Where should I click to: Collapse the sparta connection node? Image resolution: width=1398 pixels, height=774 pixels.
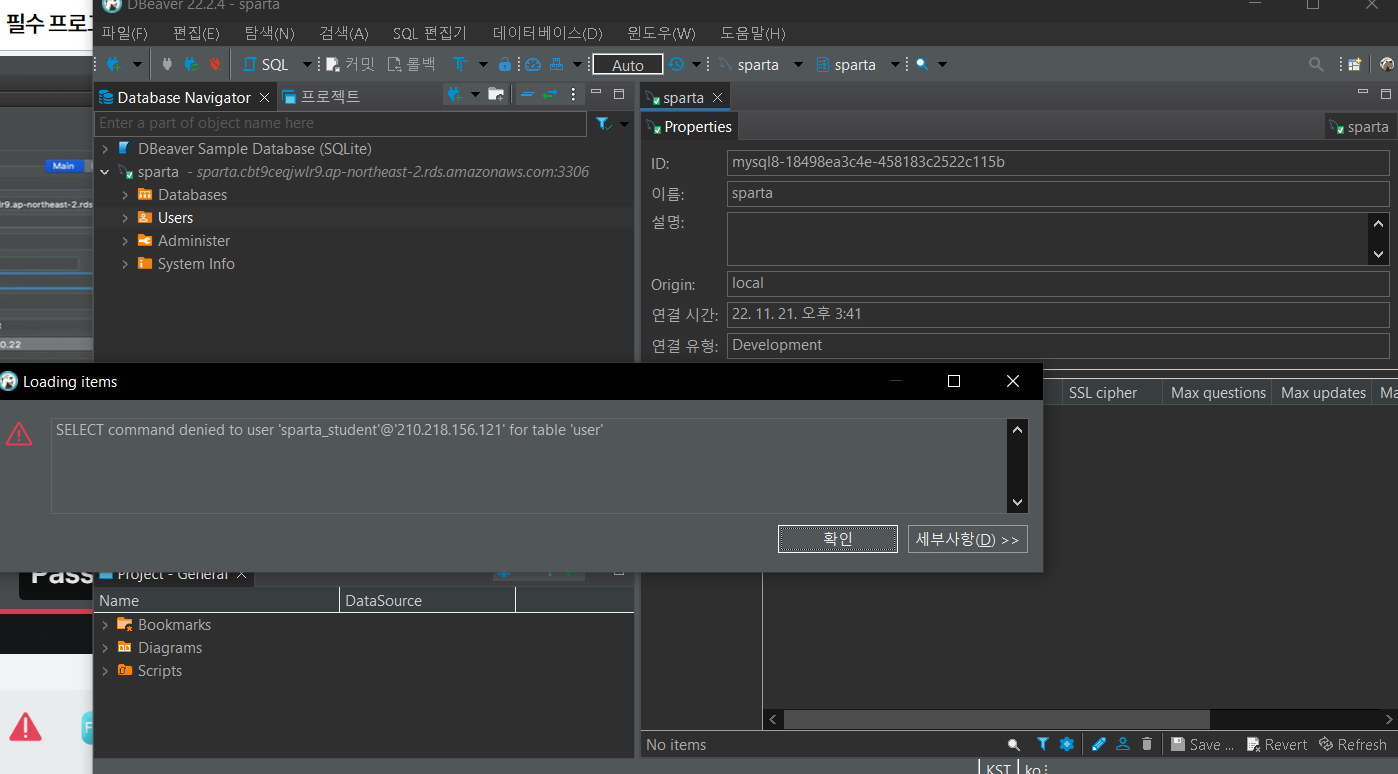click(x=105, y=172)
